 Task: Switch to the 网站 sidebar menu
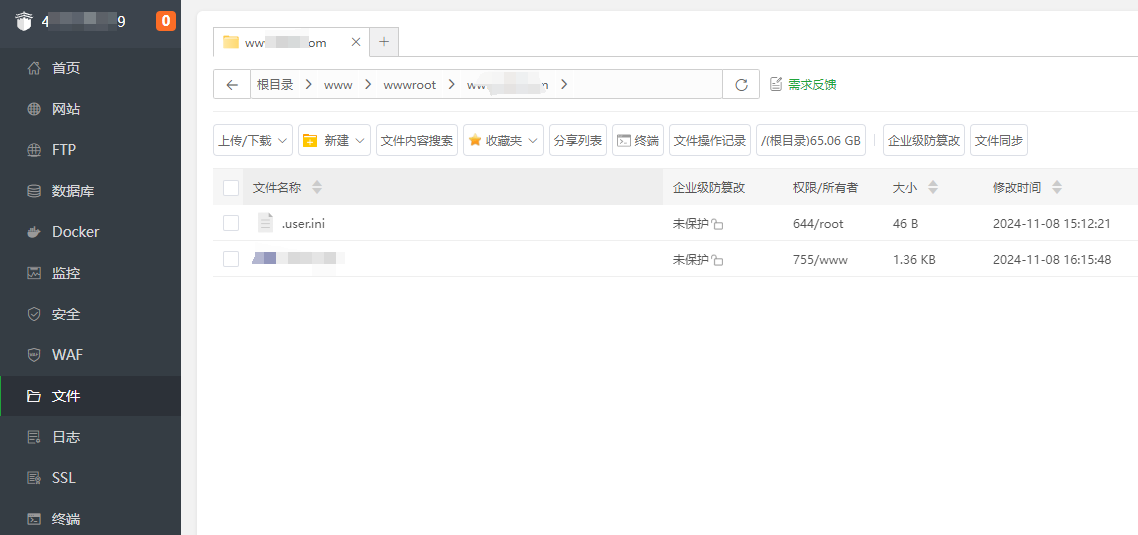point(66,109)
